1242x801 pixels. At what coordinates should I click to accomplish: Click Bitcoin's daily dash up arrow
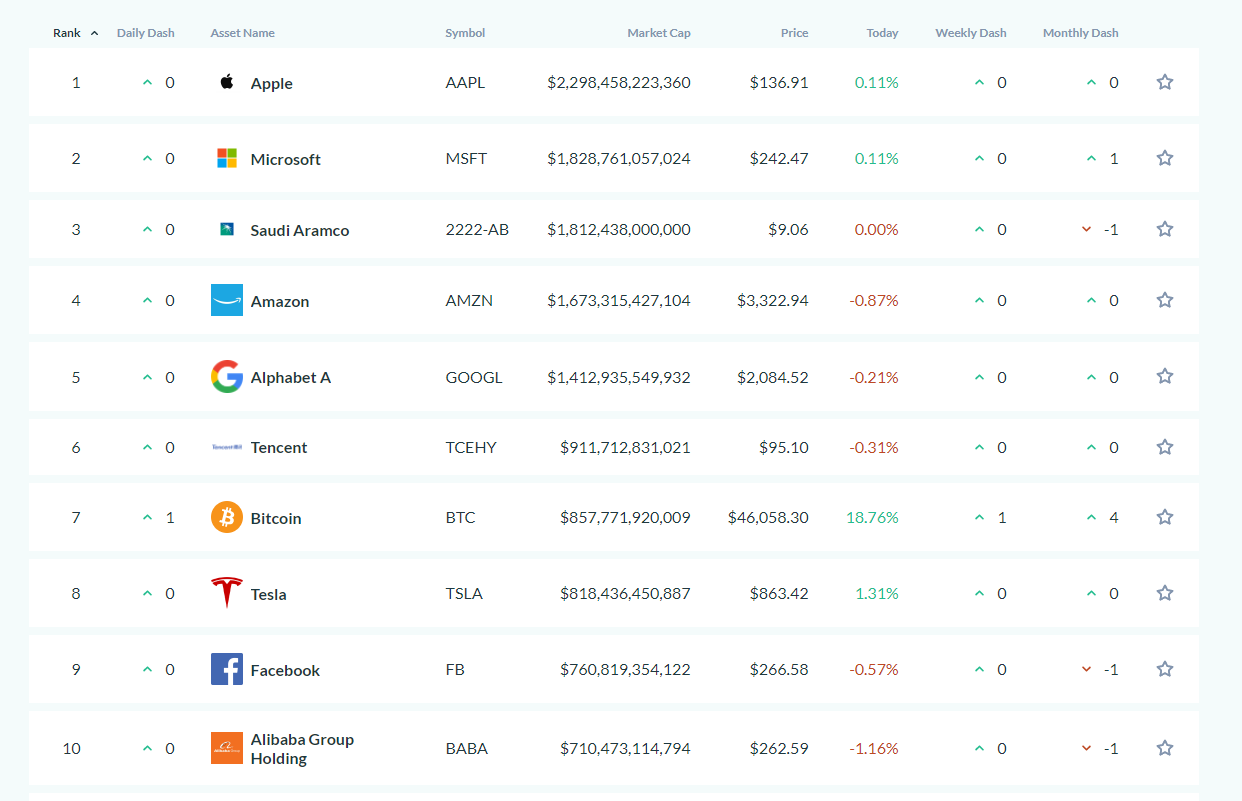(147, 517)
